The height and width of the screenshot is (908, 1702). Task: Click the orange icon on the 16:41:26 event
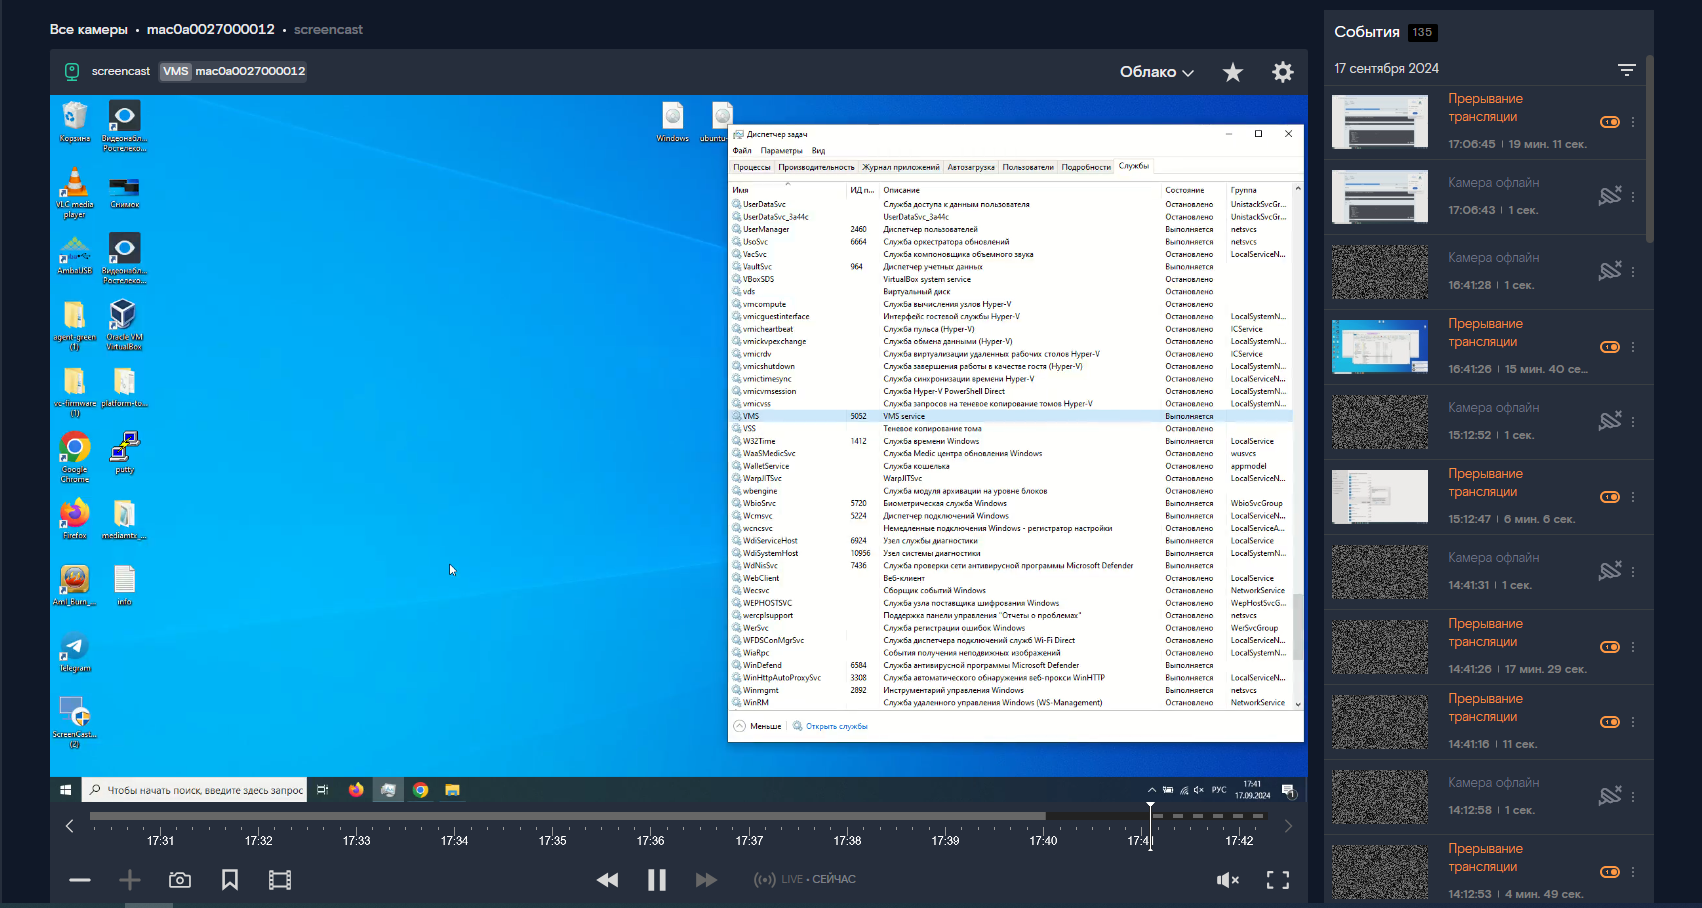click(1610, 347)
